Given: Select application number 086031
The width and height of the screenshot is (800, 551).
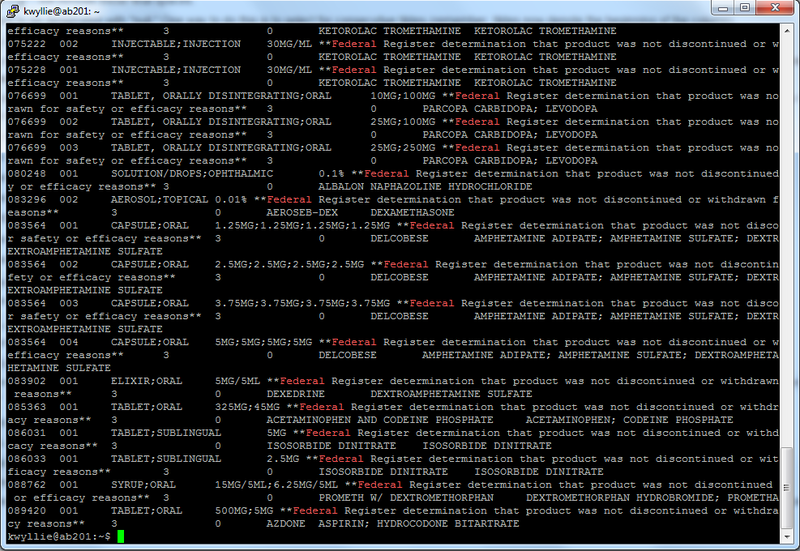Looking at the screenshot, I should tap(27, 433).
